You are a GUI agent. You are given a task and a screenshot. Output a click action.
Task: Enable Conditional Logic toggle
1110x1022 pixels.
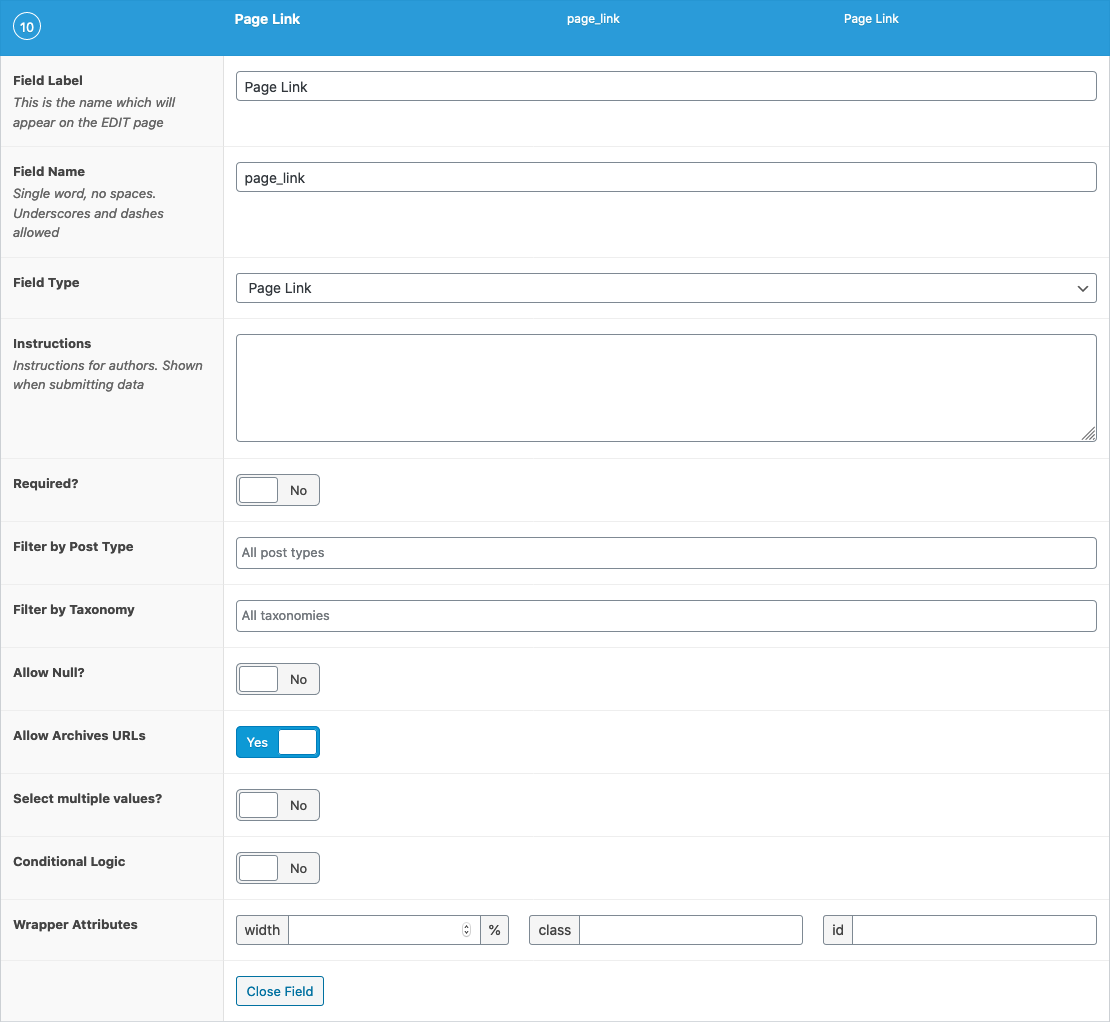click(x=277, y=869)
